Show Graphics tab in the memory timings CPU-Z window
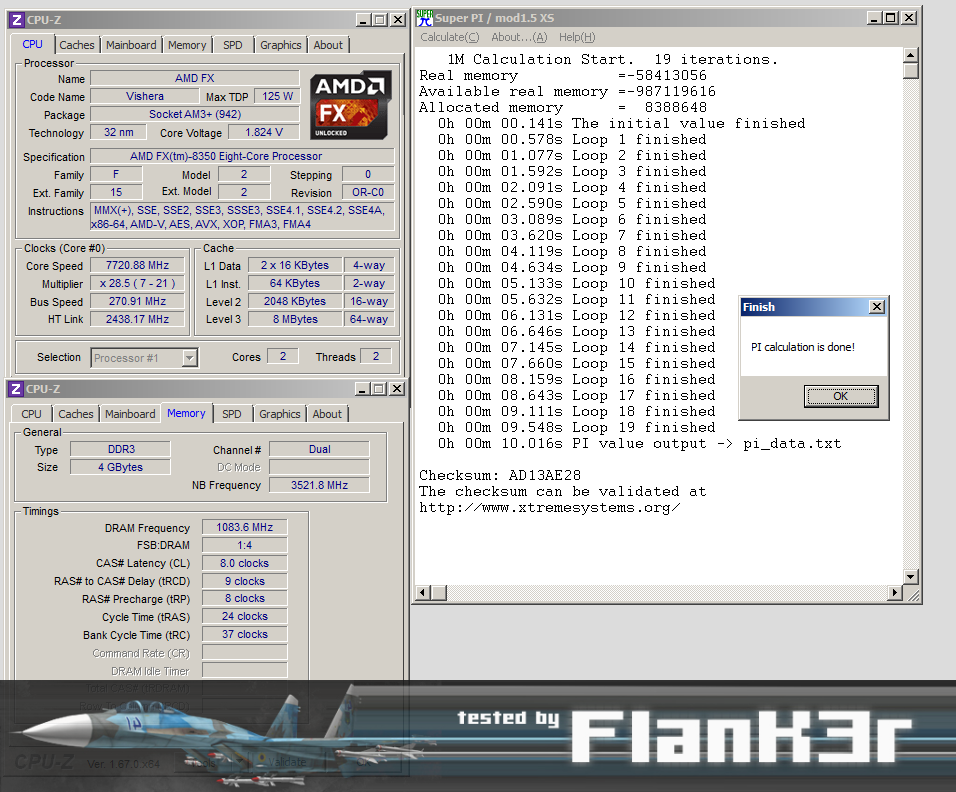Screen dimensions: 956x792 pos(279,414)
